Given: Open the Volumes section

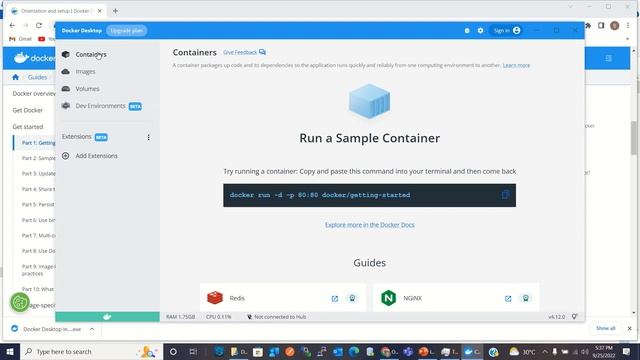Looking at the screenshot, I should coord(87,89).
